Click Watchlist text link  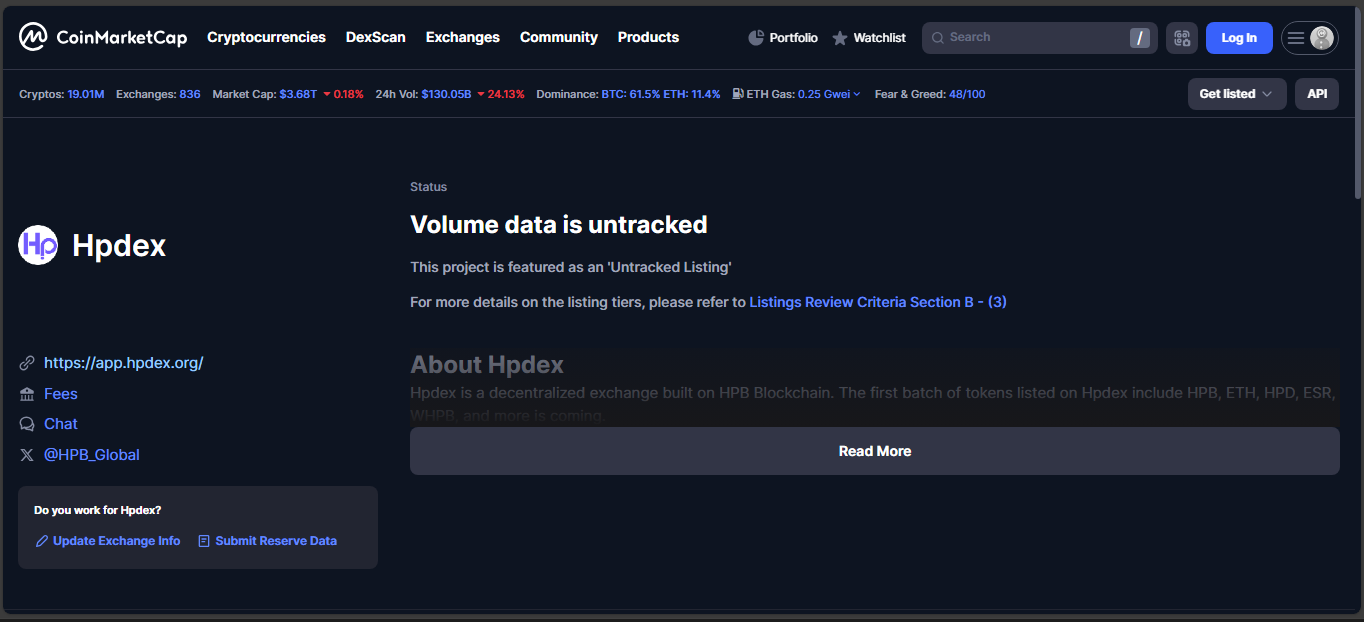(880, 38)
